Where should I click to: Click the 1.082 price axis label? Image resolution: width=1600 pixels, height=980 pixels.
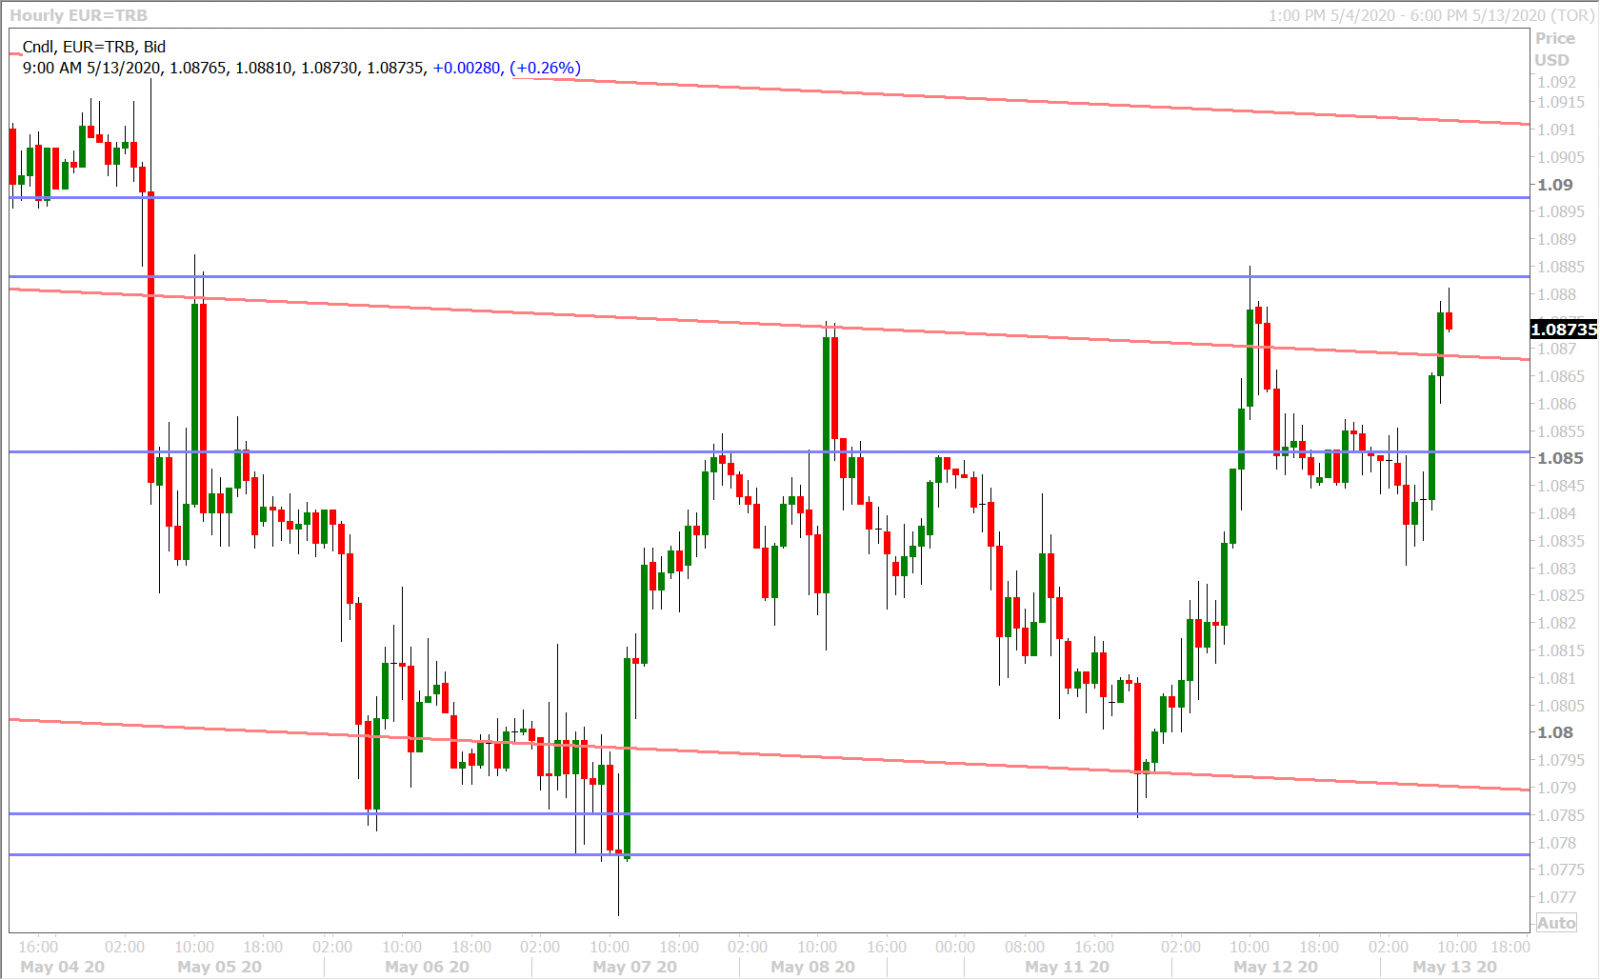(x=1556, y=623)
